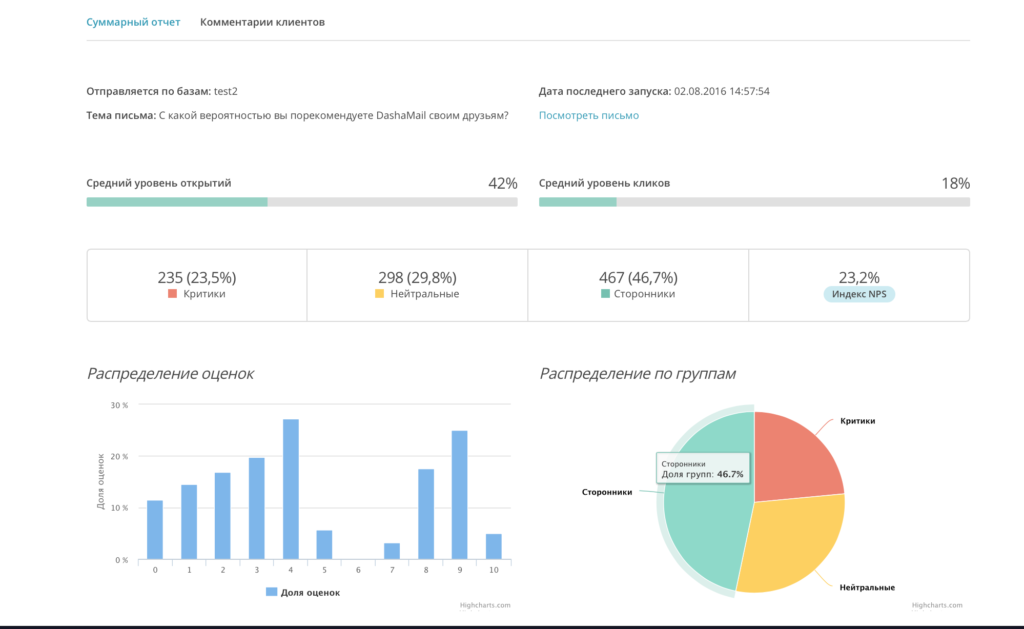
Task: Click the Нейтральные pie chart label
Action: pyautogui.click(x=866, y=587)
